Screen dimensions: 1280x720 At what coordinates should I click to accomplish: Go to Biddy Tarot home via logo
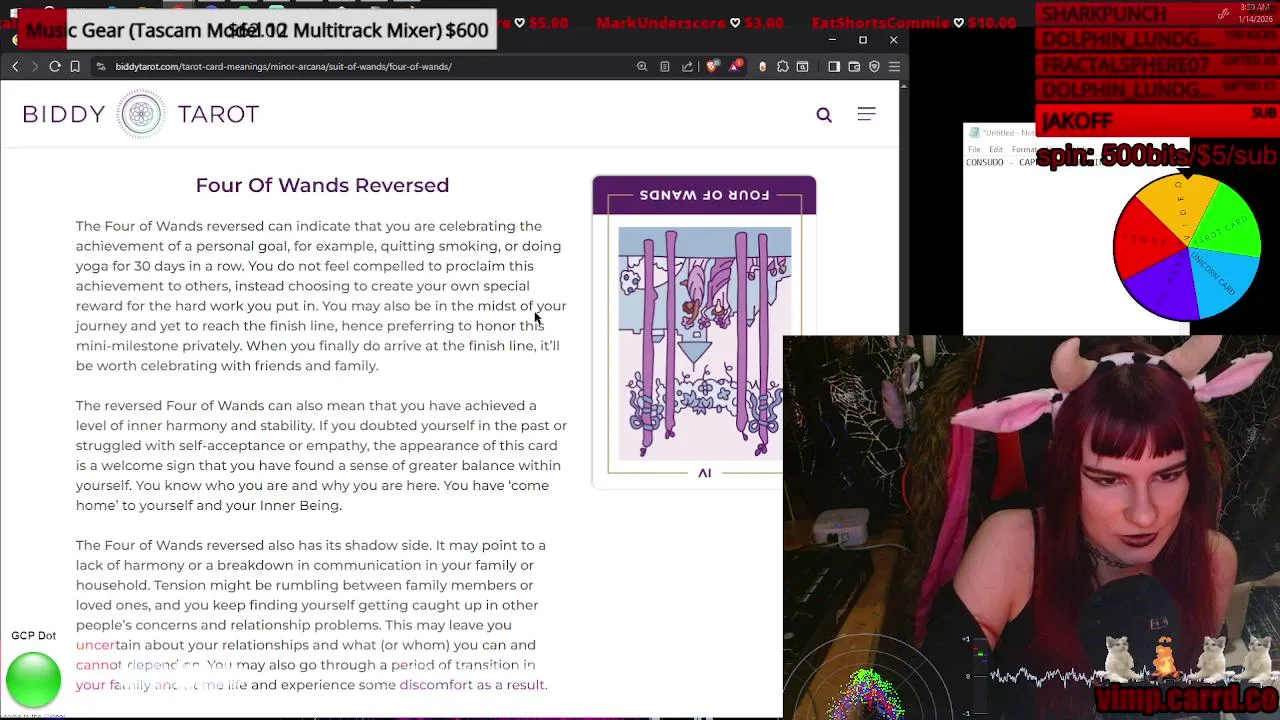pos(141,114)
